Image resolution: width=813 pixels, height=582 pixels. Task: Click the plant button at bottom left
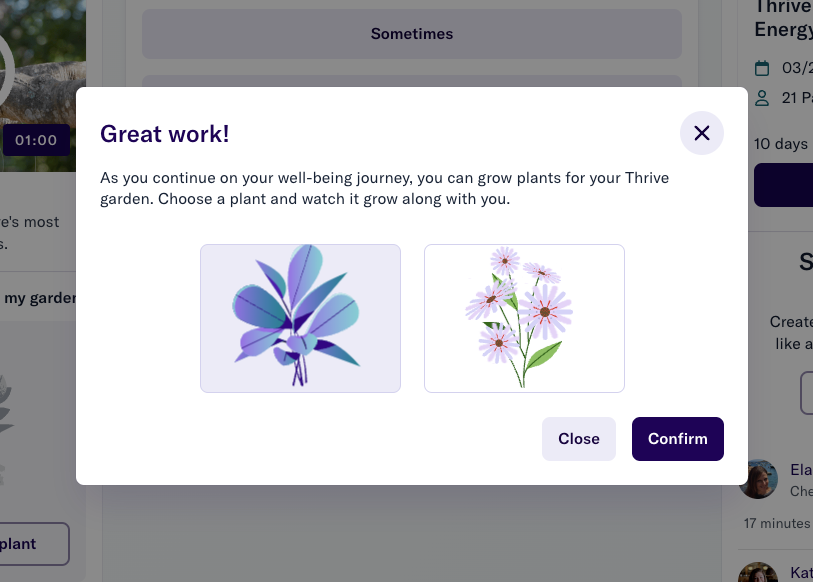click(34, 544)
